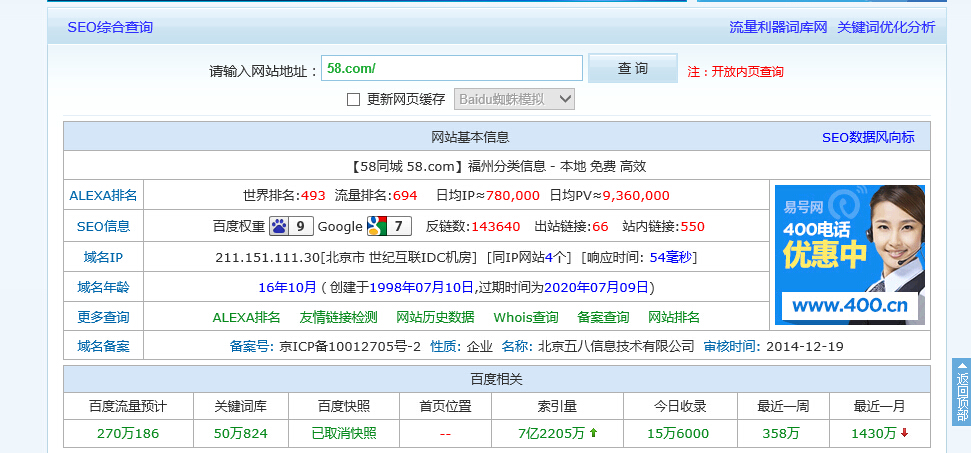Image resolution: width=971 pixels, height=453 pixels.
Task: Open the 关键词优化分析 link
Action: pyautogui.click(x=886, y=27)
